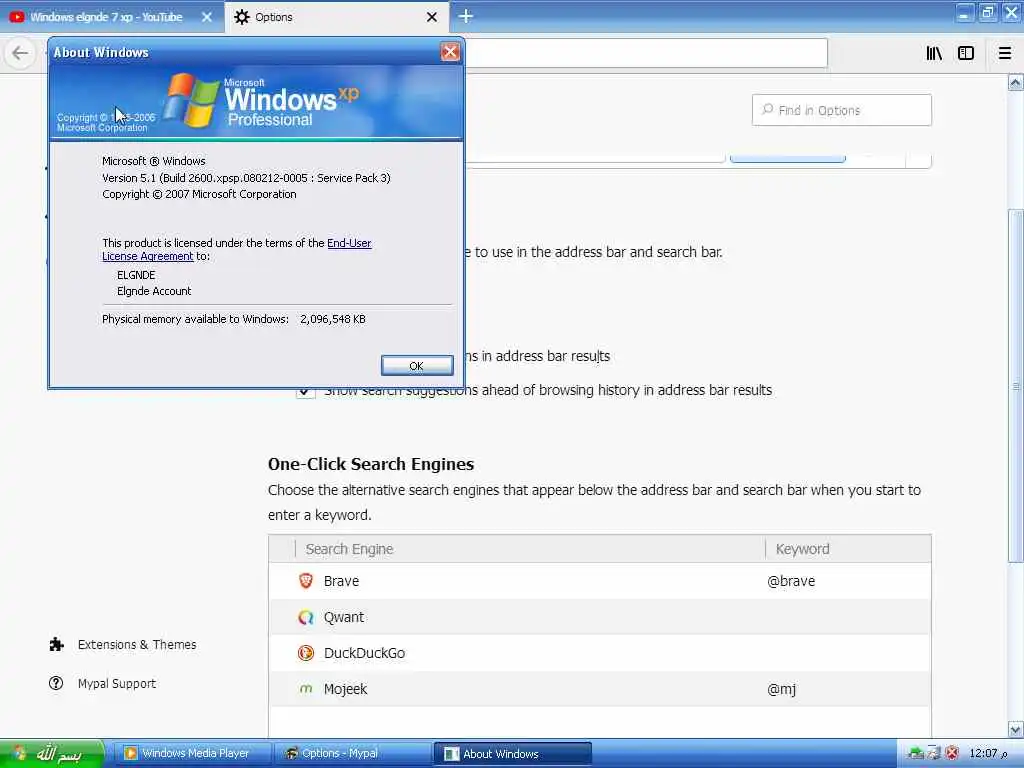The height and width of the screenshot is (768, 1024).
Task: Click the Qwant icon in engine list
Action: [306, 616]
